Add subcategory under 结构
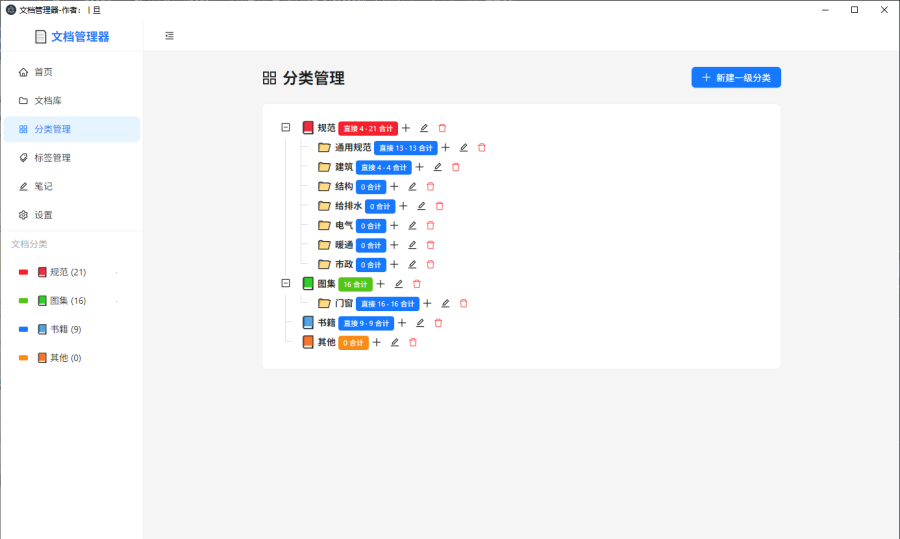Viewport: 900px width, 539px height. click(394, 187)
